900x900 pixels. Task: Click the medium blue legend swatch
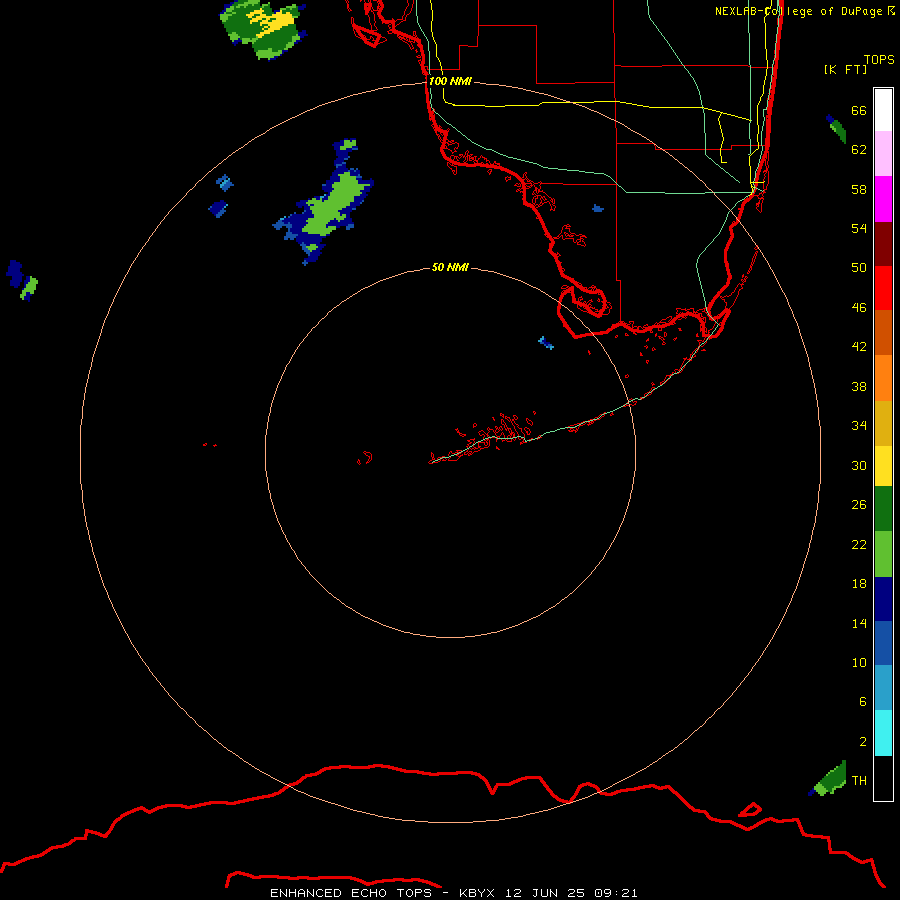883,643
